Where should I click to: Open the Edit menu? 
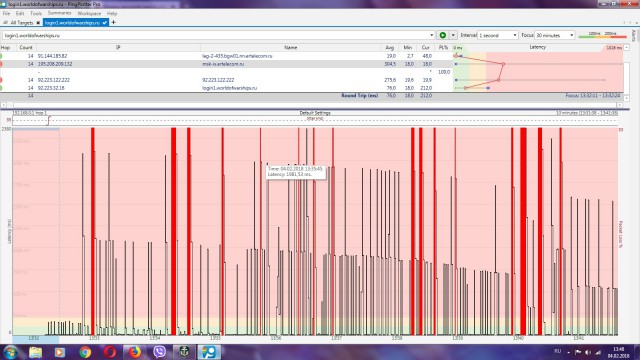pyautogui.click(x=20, y=13)
